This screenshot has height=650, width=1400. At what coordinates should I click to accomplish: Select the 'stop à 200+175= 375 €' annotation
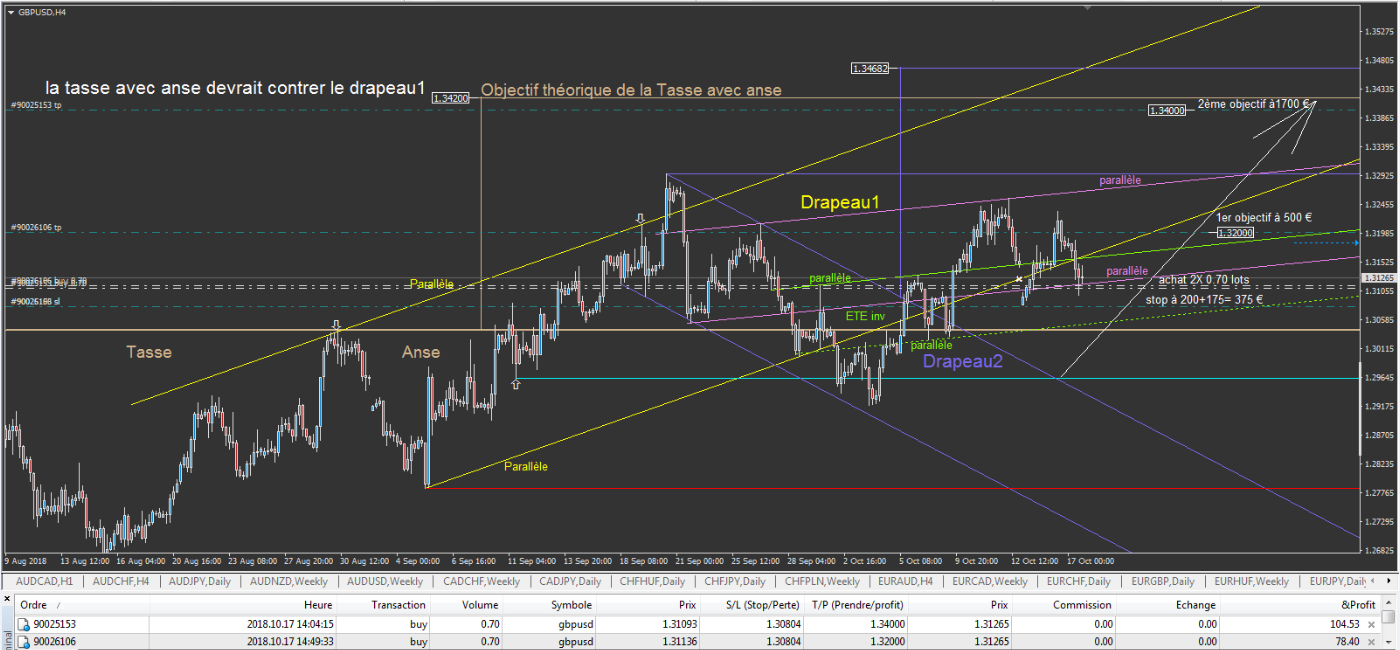[1203, 298]
